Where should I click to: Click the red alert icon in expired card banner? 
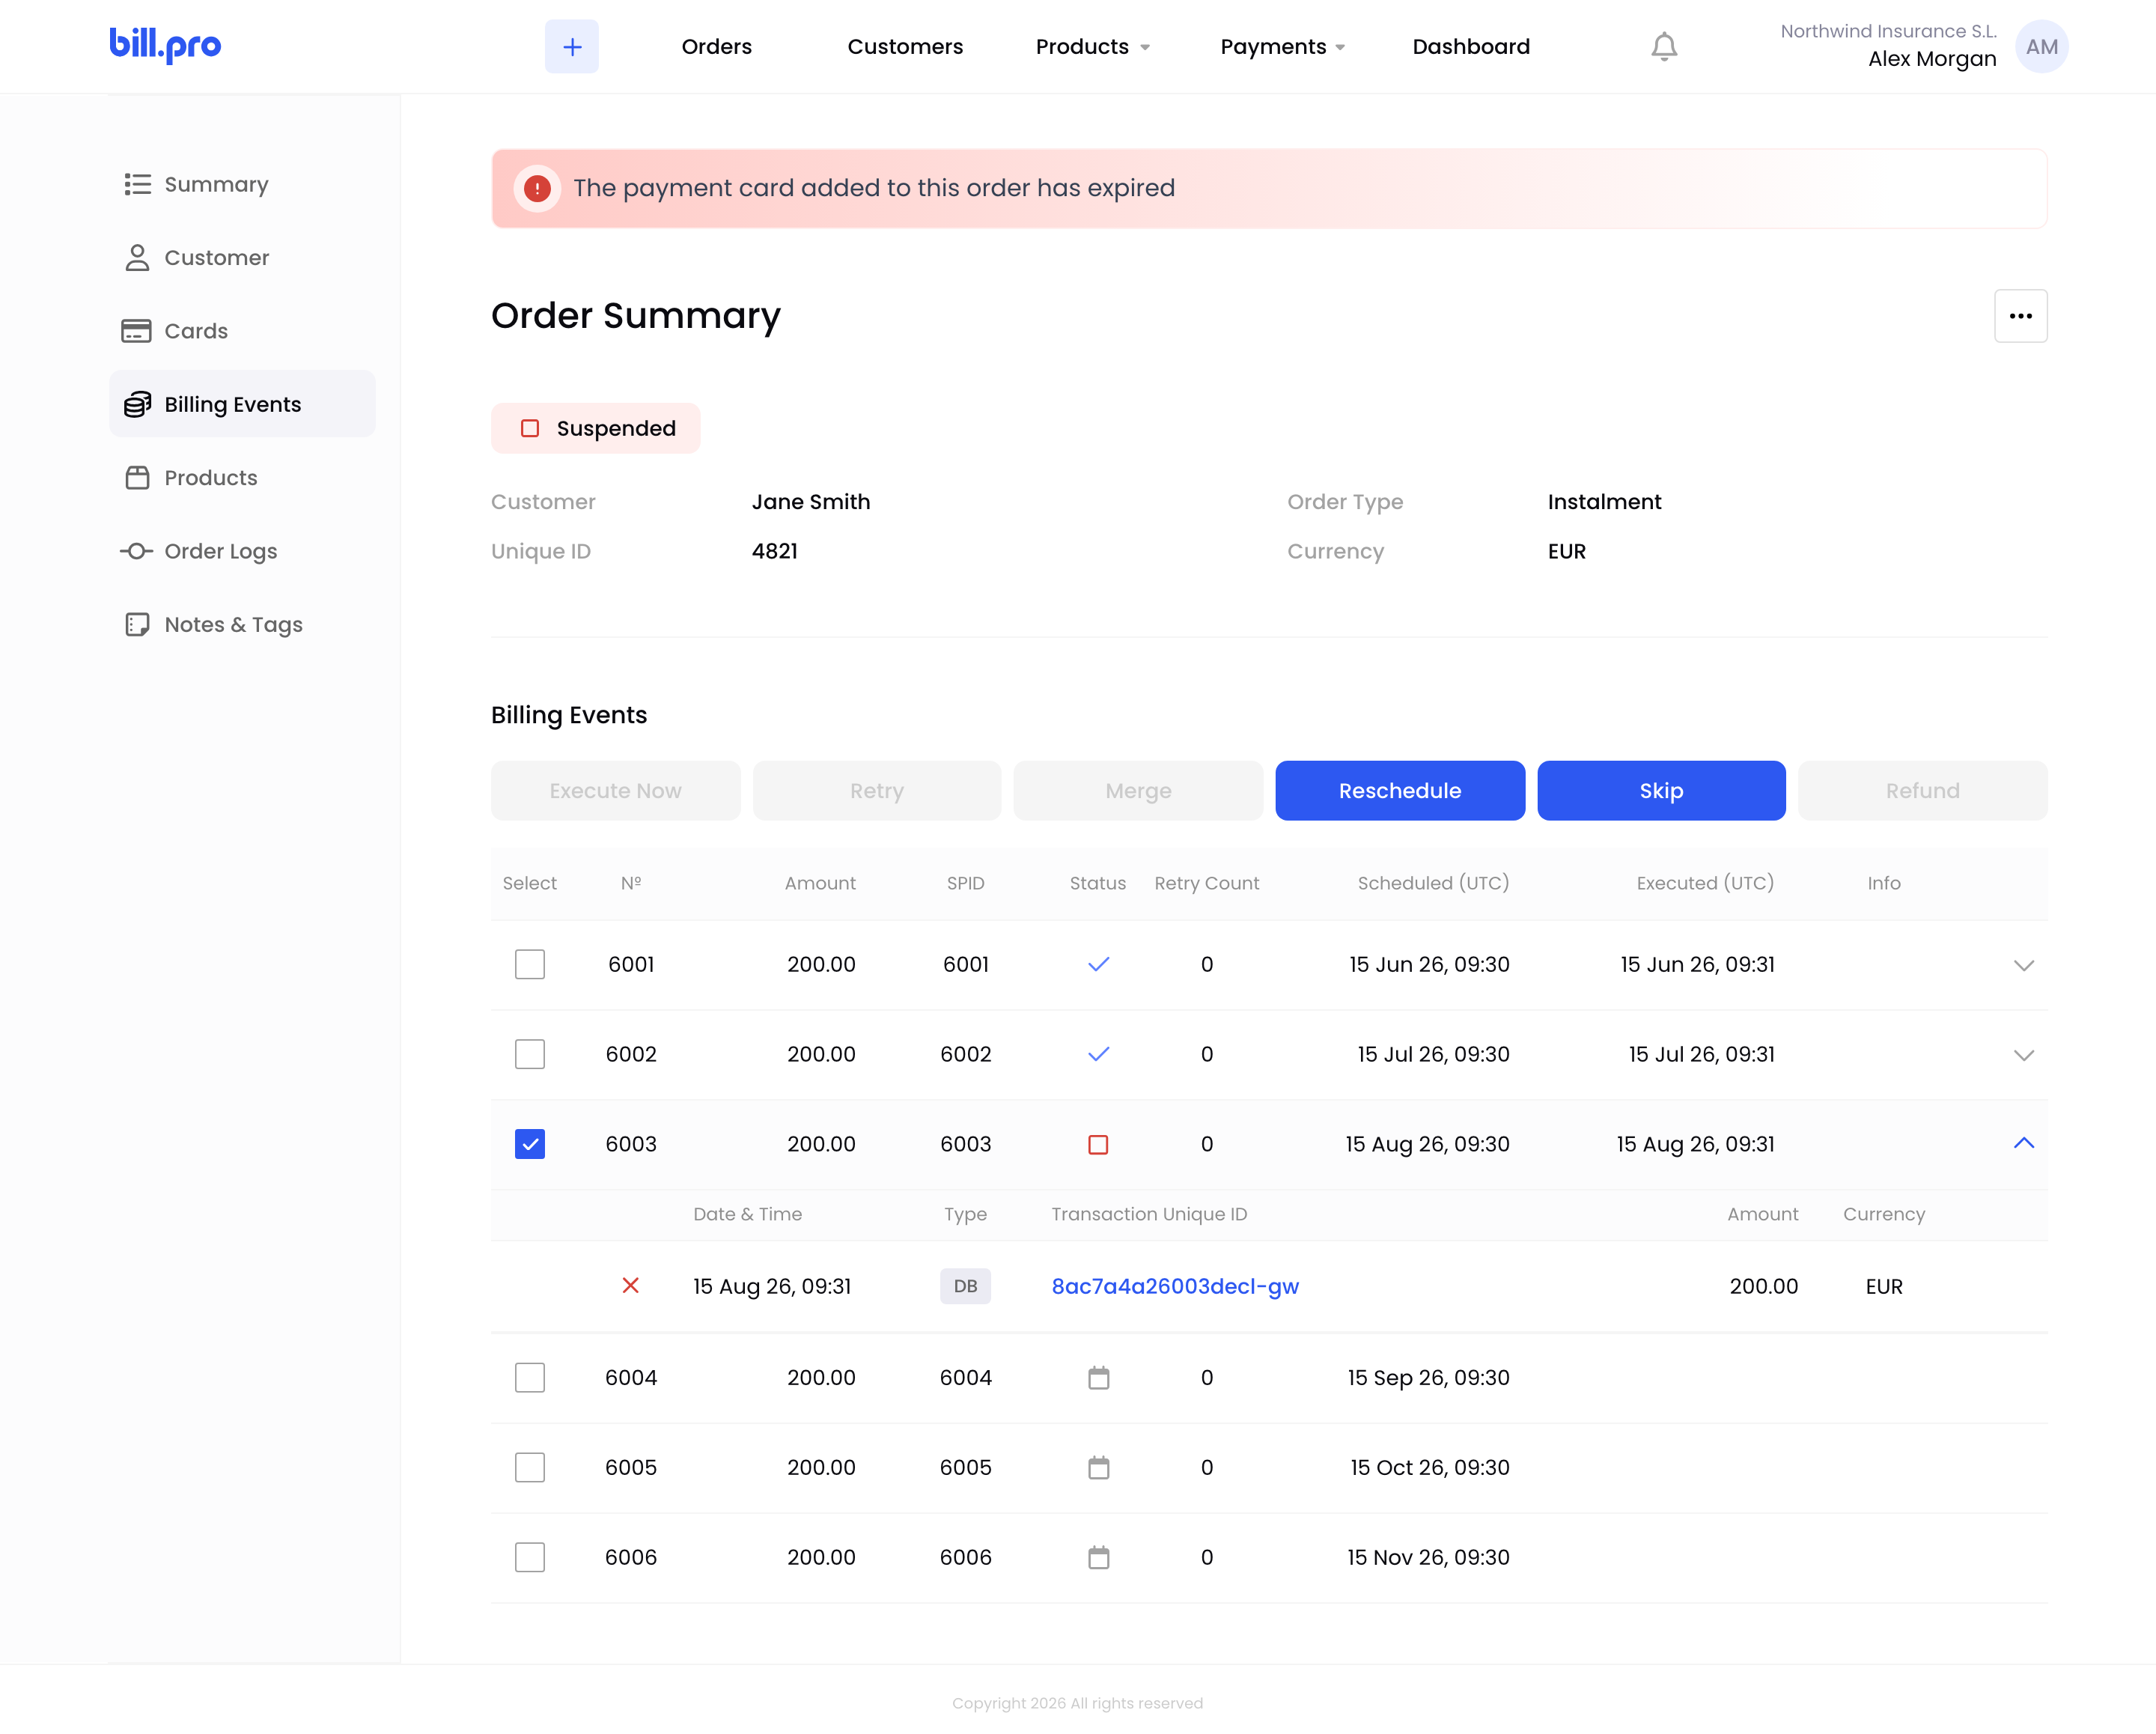pos(537,188)
